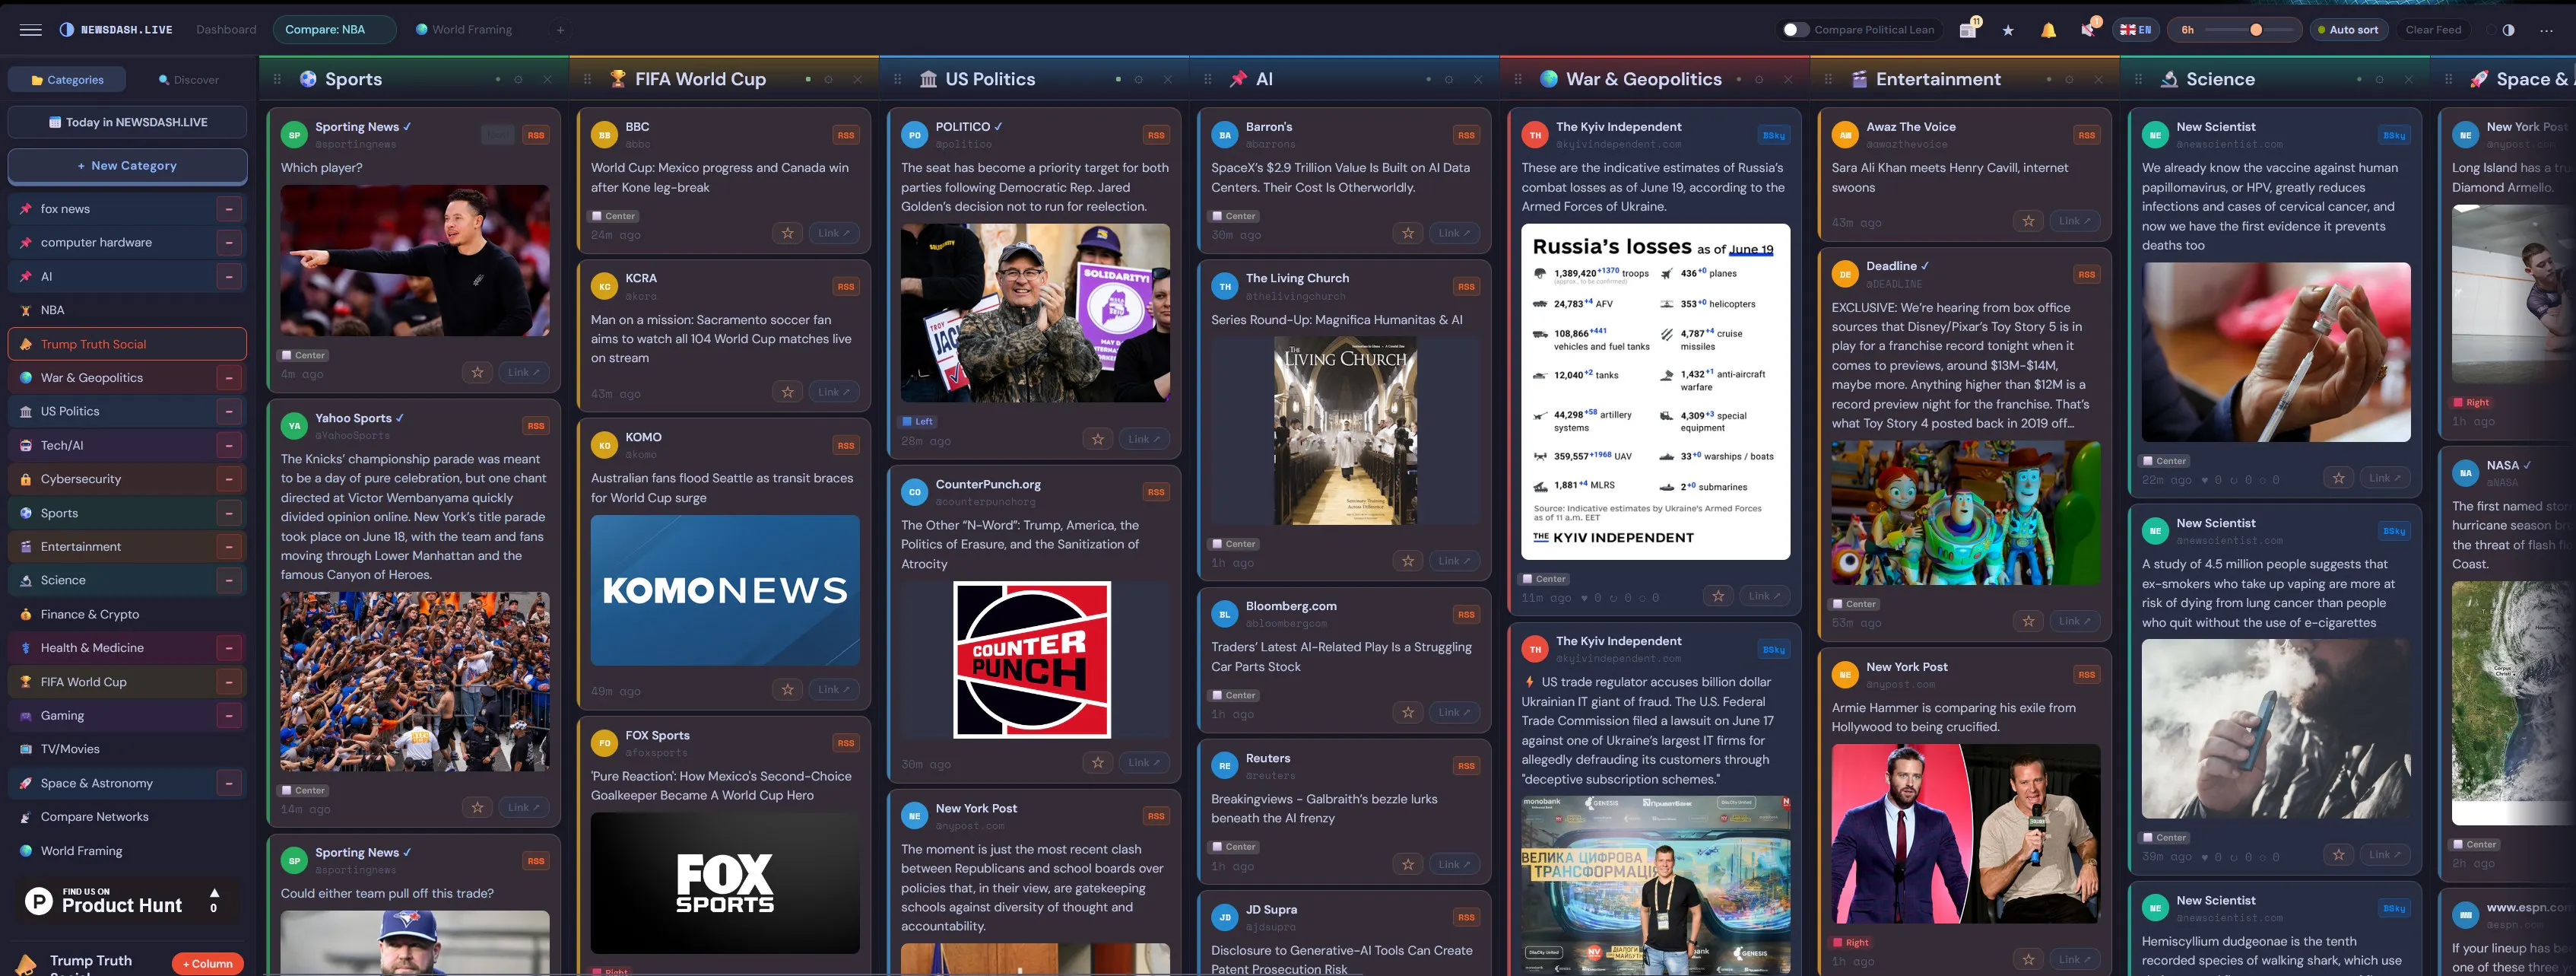Add a new tab with the plus button
The height and width of the screenshot is (976, 2576).
point(560,30)
